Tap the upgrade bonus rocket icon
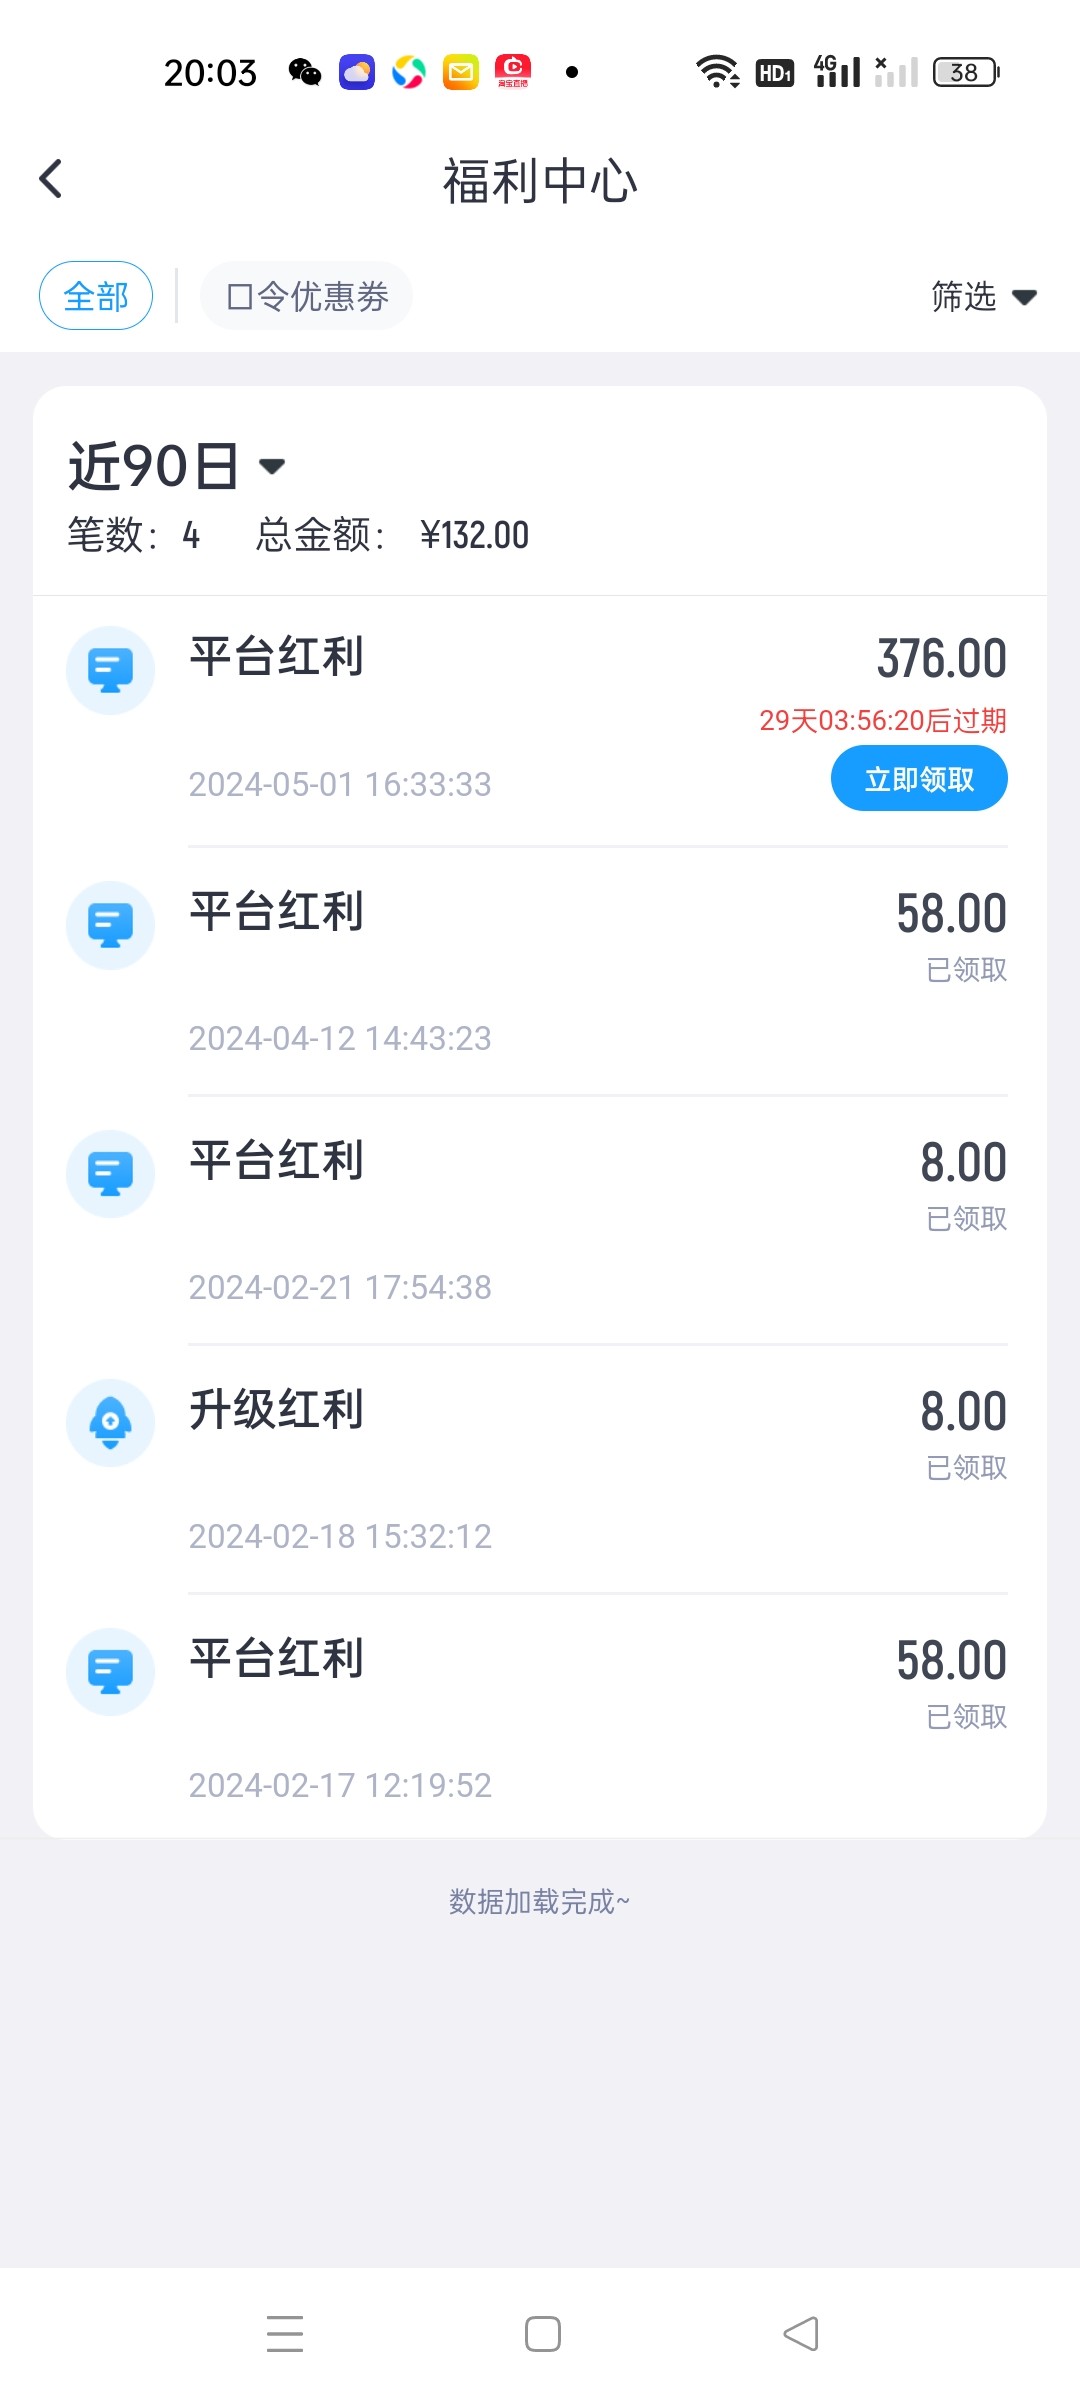This screenshot has width=1080, height=2400. (x=110, y=1422)
